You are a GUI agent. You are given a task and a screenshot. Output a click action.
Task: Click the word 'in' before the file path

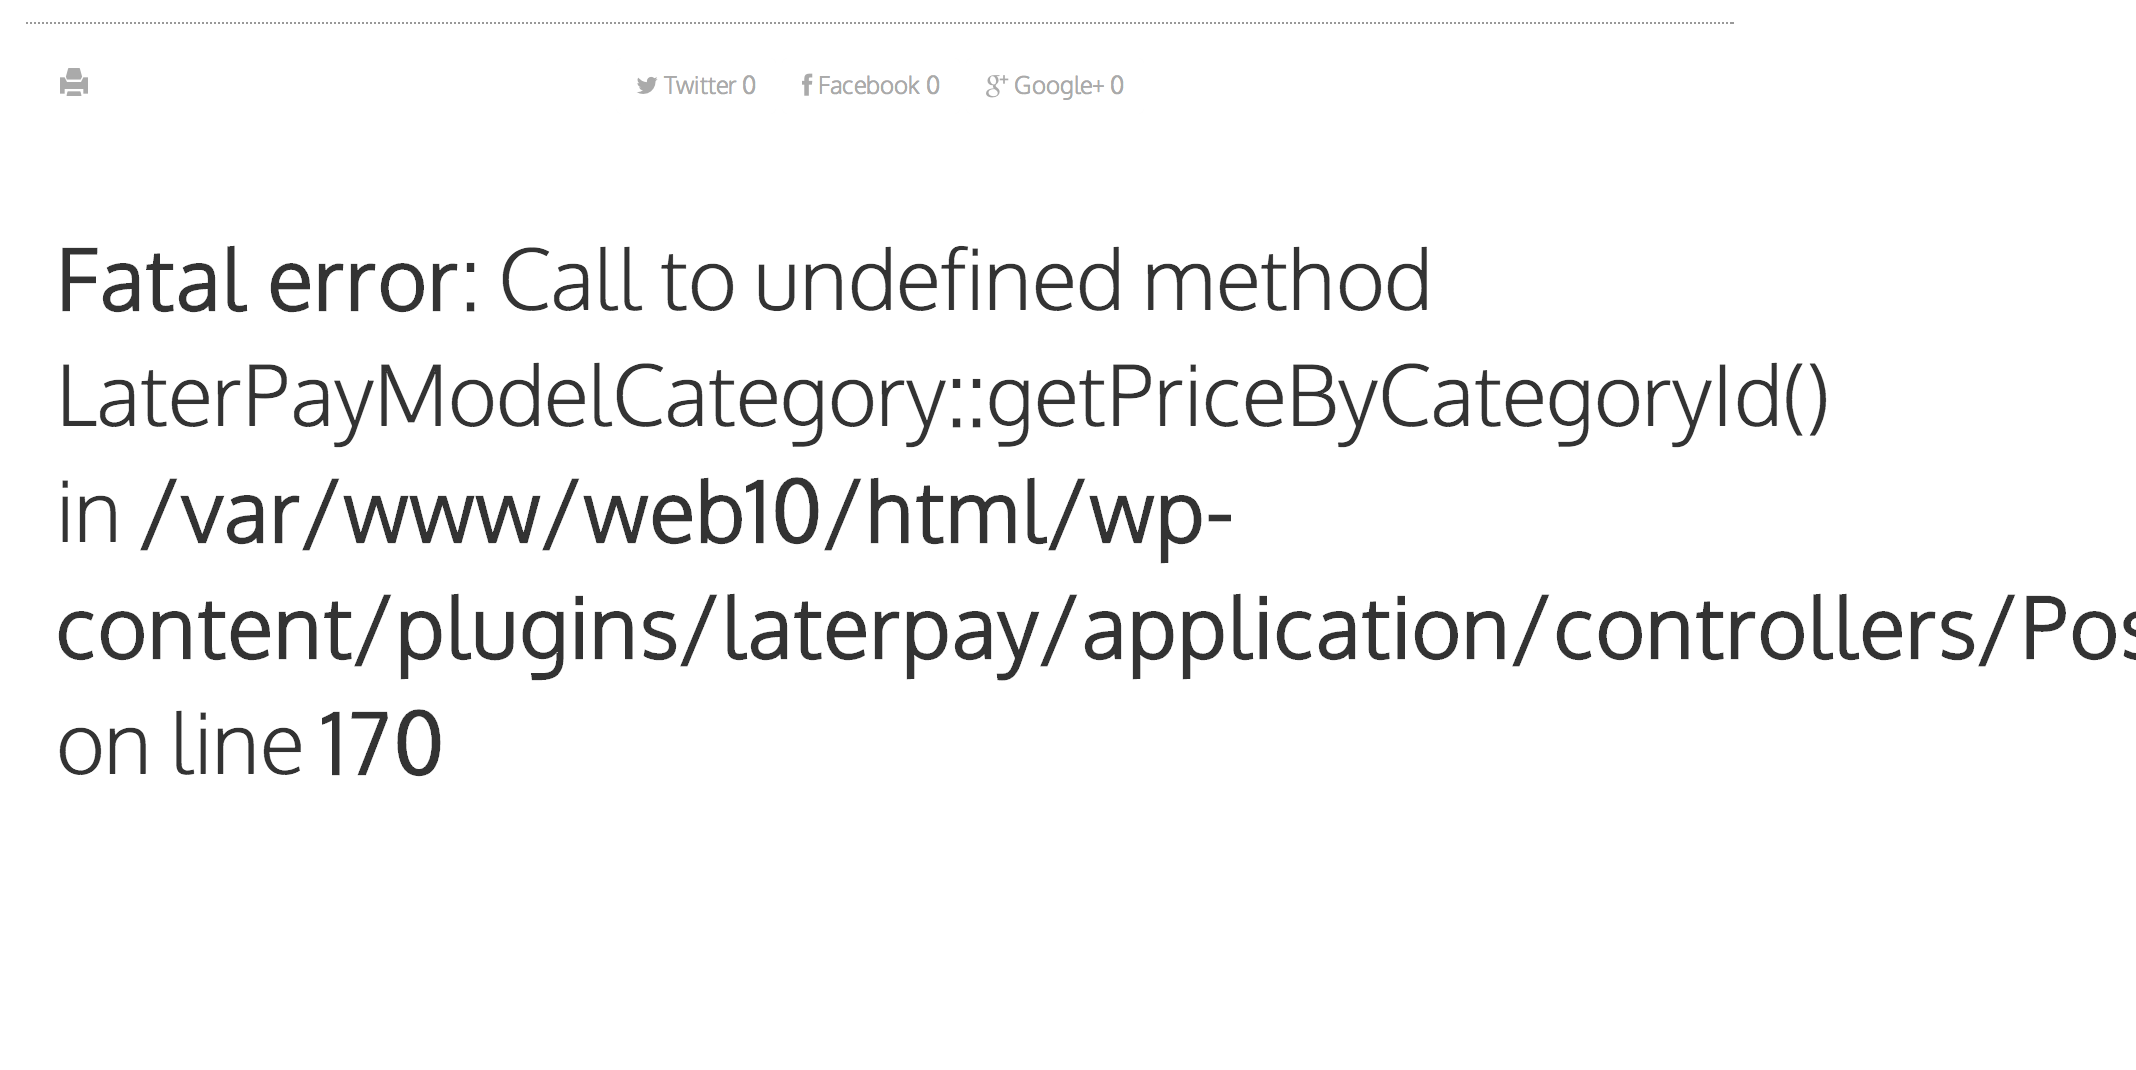(x=88, y=513)
